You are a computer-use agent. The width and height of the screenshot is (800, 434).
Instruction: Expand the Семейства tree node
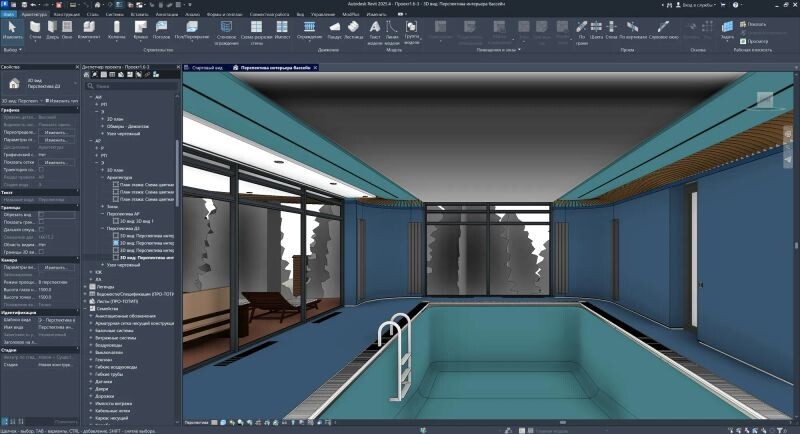86,309
